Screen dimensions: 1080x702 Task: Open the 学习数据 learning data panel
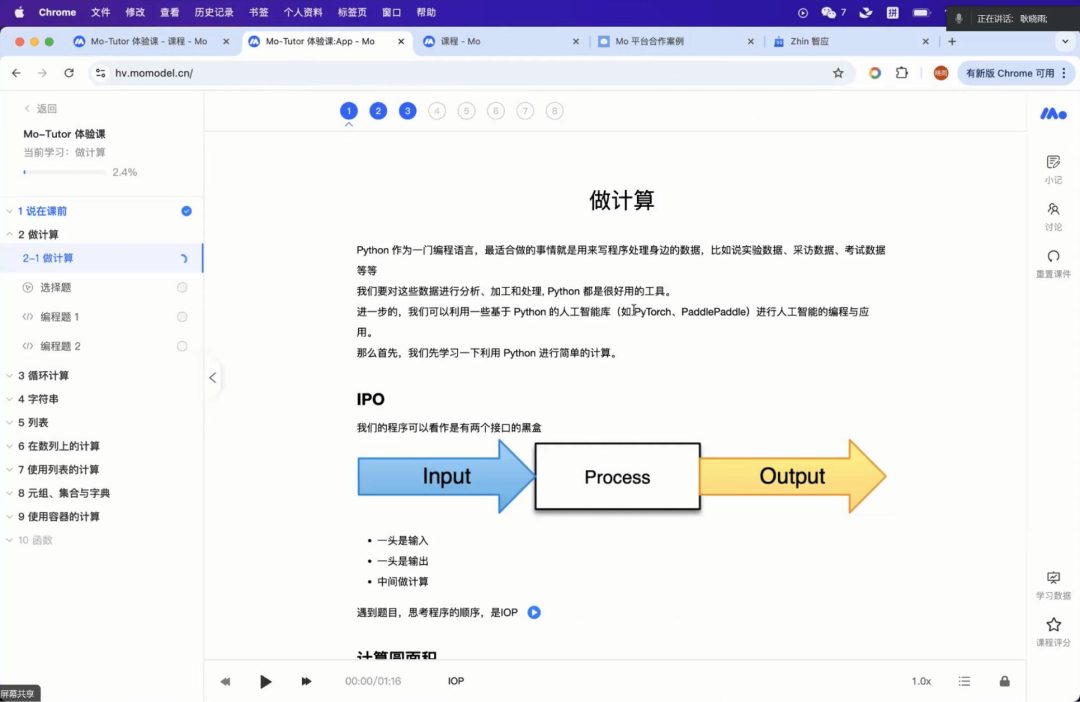(1053, 584)
